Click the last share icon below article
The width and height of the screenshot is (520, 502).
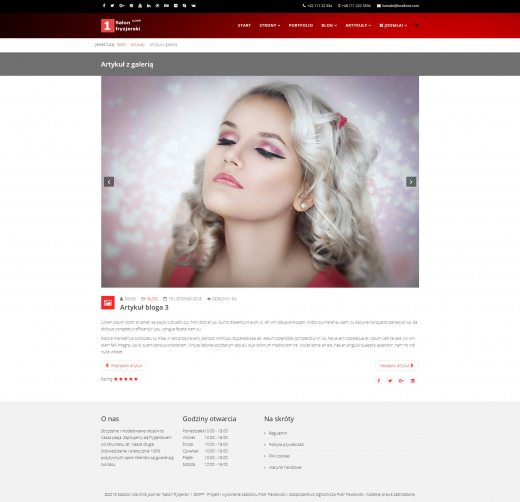413,381
